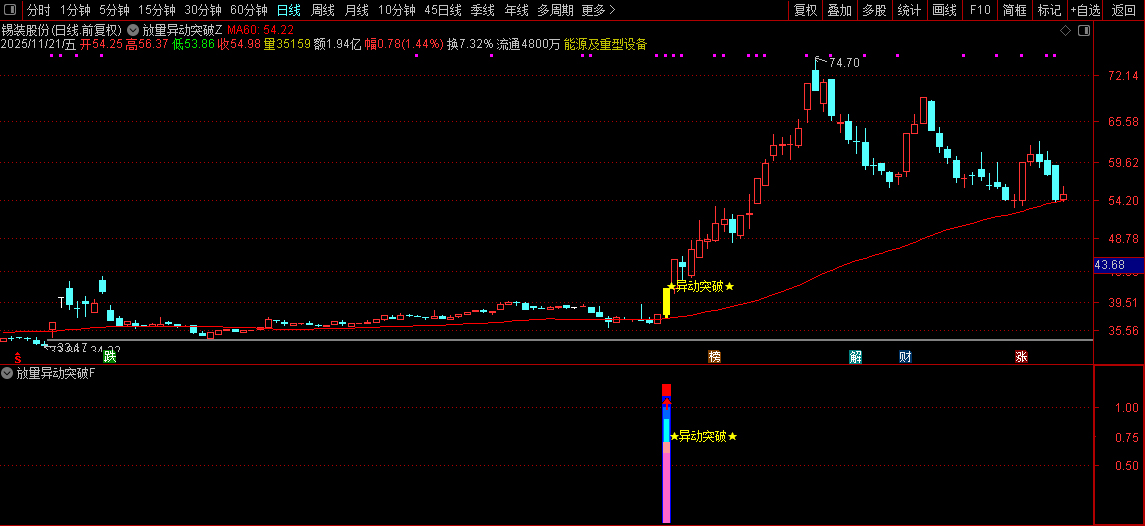Select the 日线 daily tab
Image resolution: width=1145 pixels, height=526 pixels.
[x=288, y=10]
